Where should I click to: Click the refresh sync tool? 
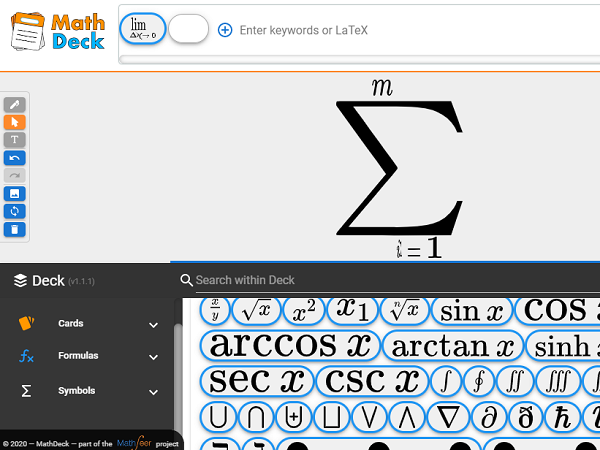coord(15,211)
